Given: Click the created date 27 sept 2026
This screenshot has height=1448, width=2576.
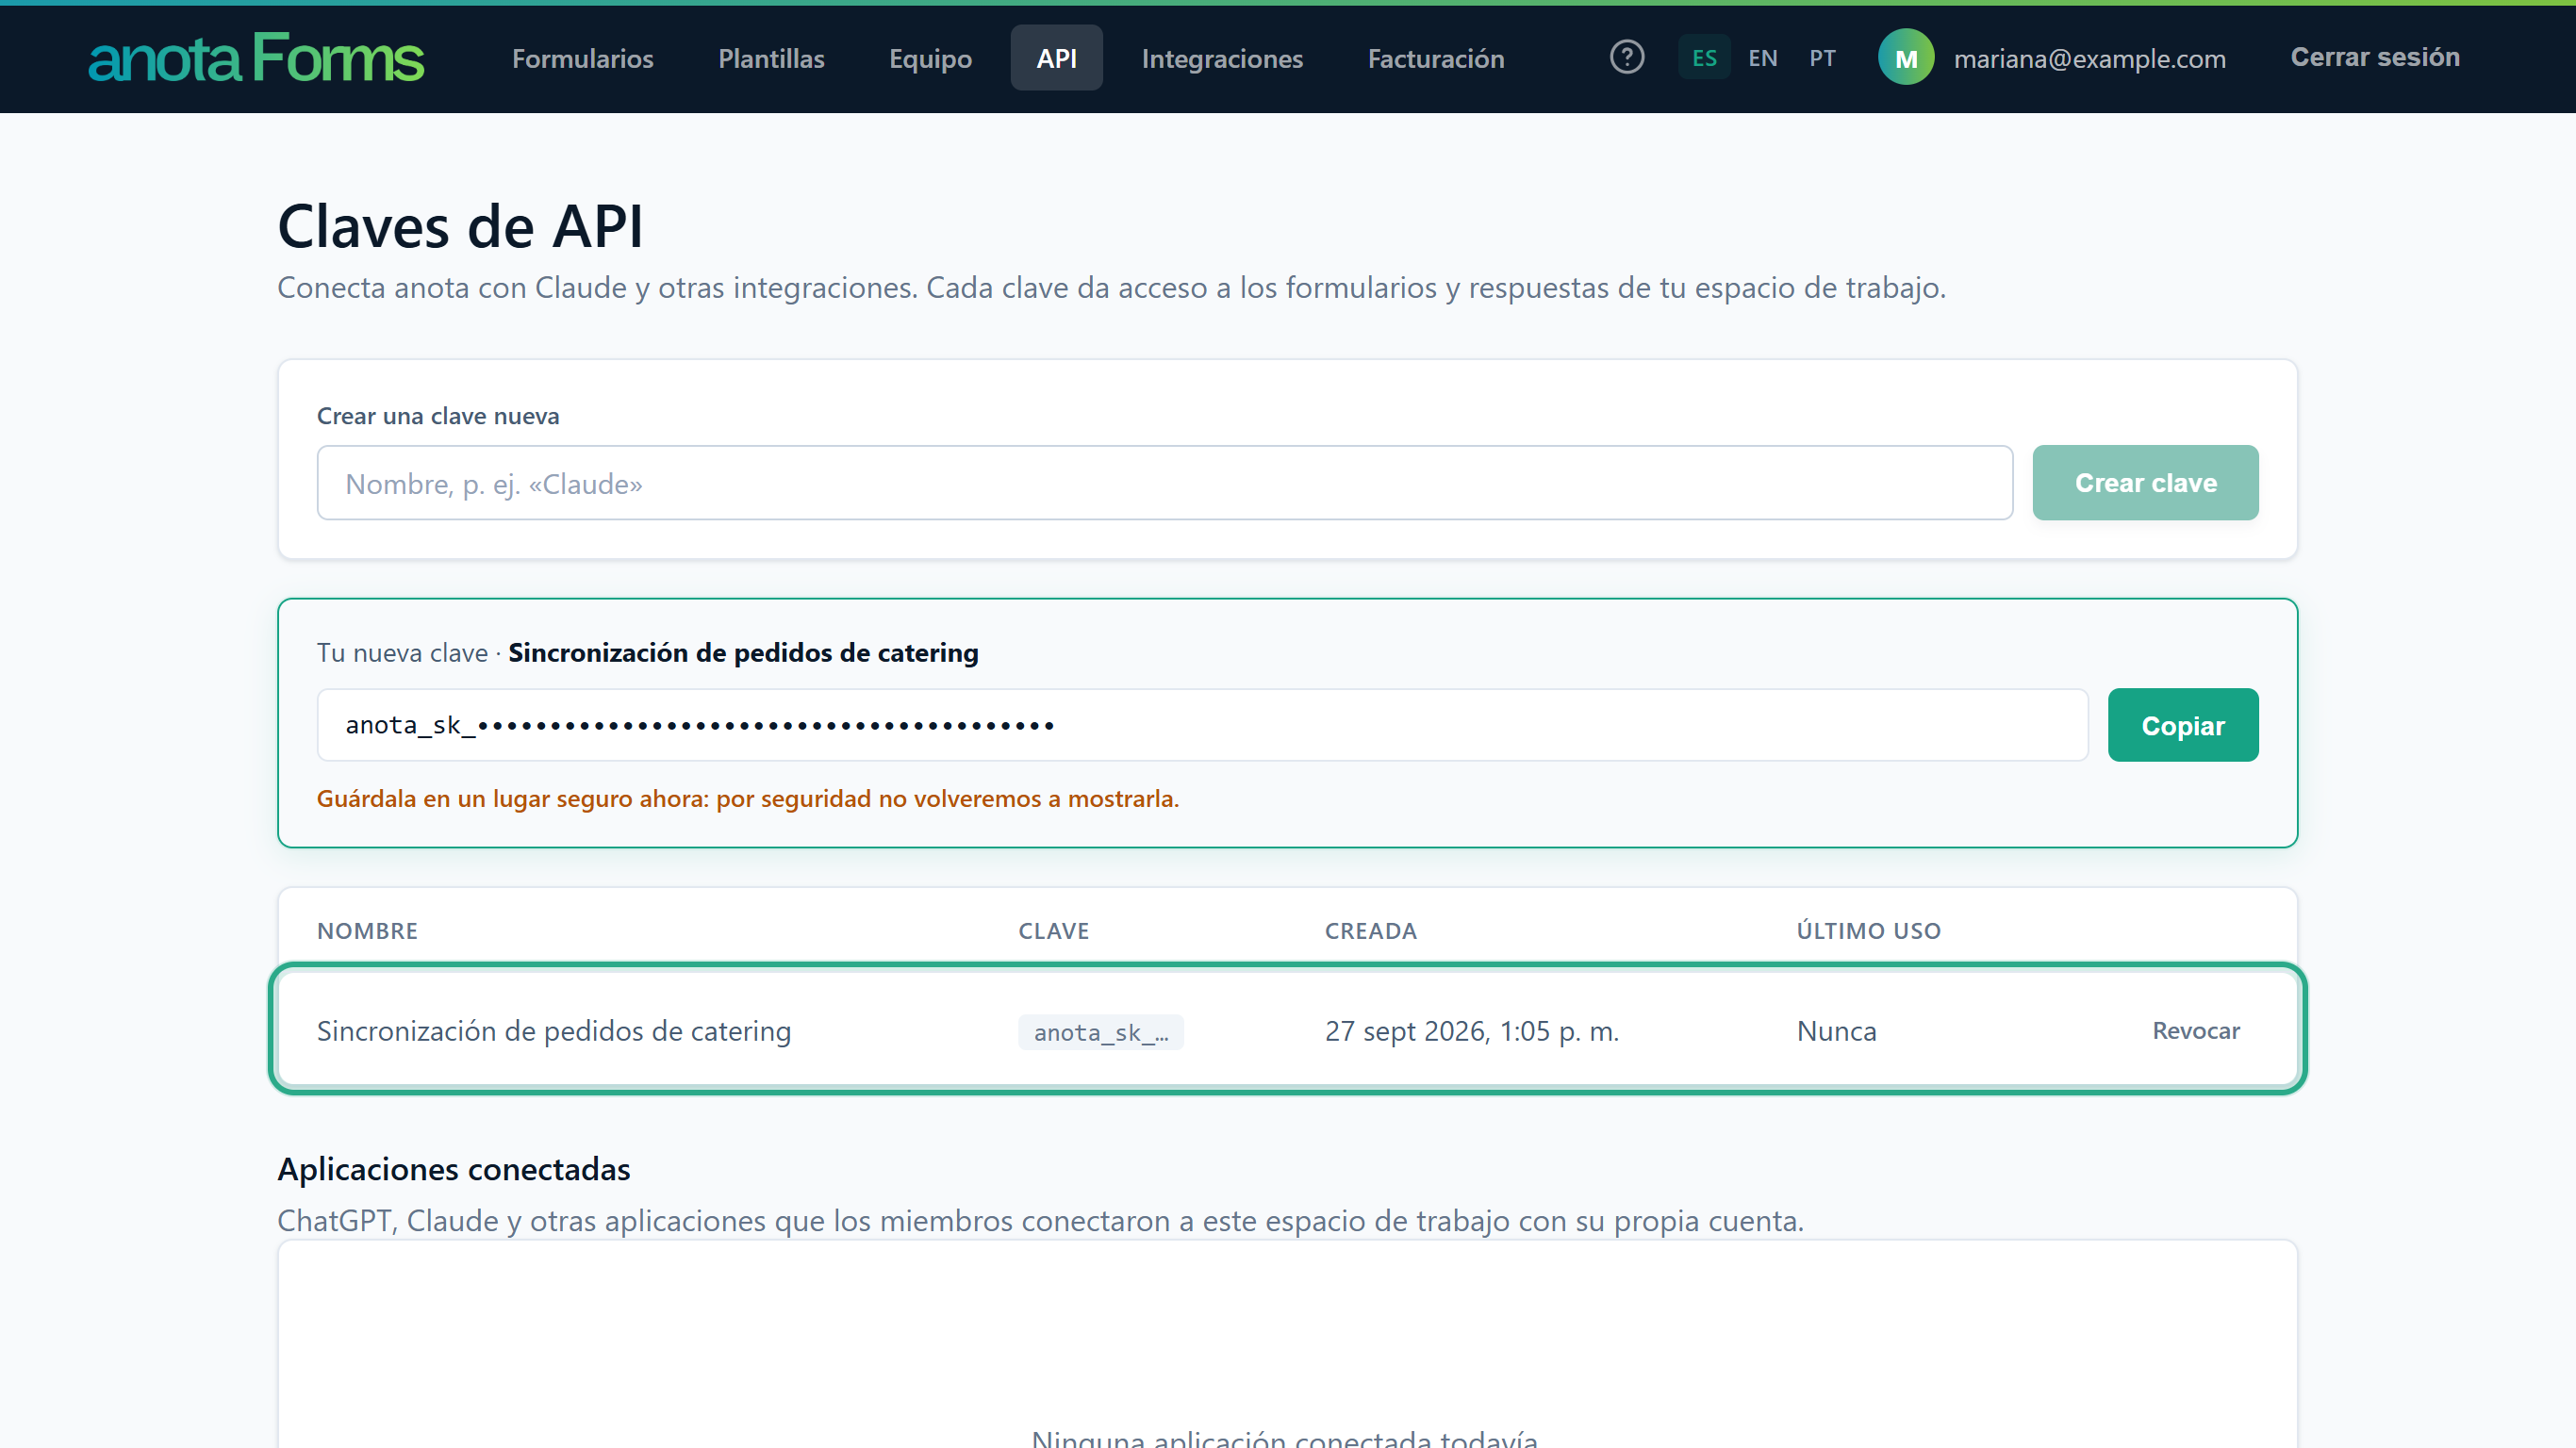Looking at the screenshot, I should [x=1471, y=1030].
